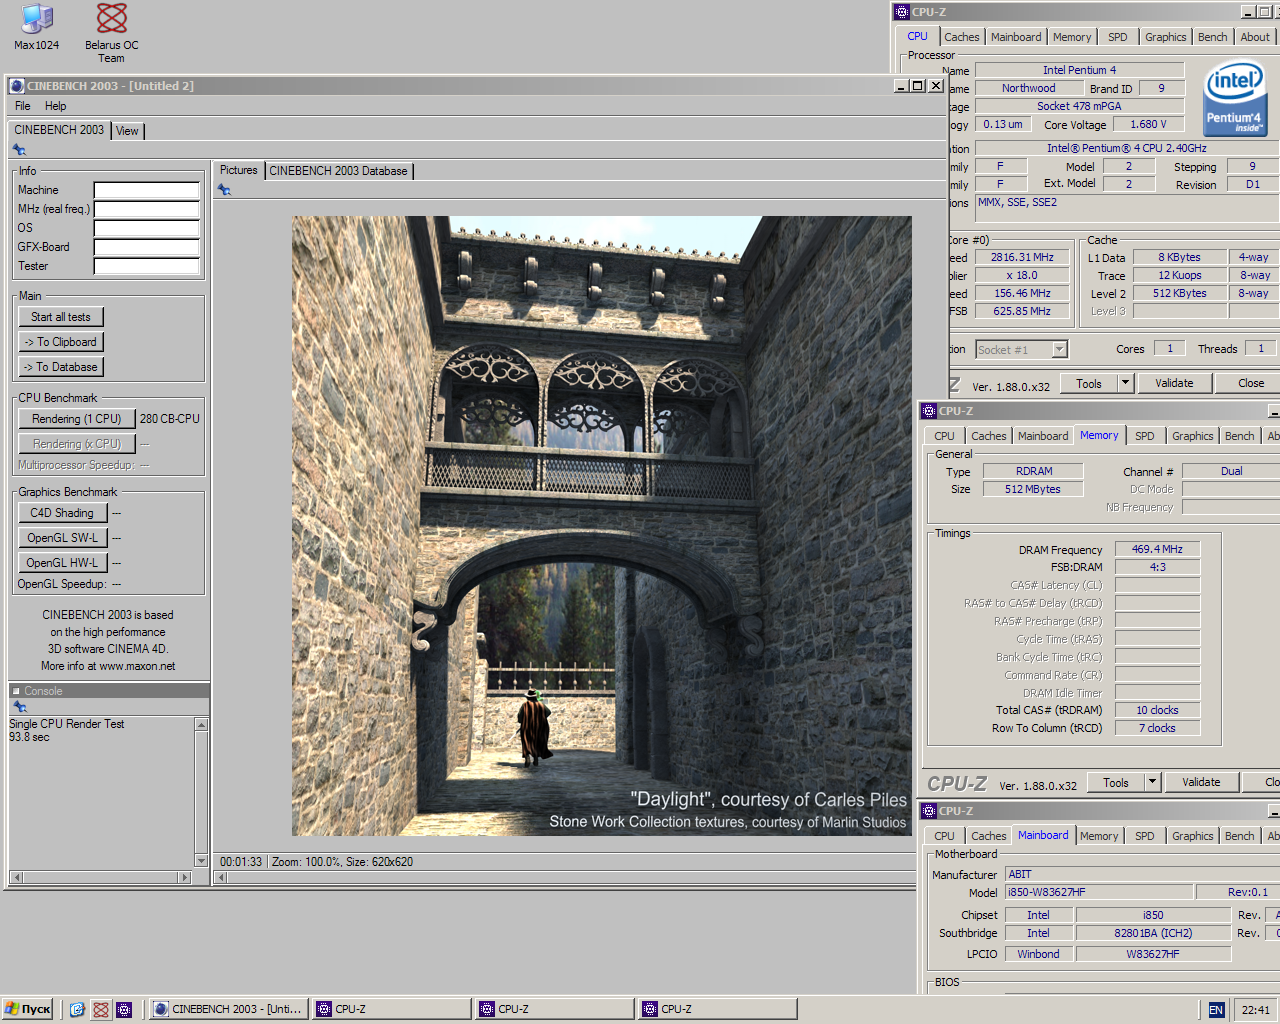Click the CINEBENCH window title bar icon
Image resolution: width=1280 pixels, height=1024 pixels.
17,86
